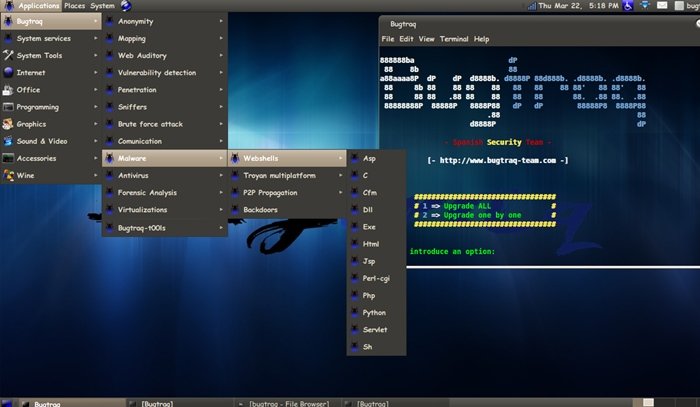Screen dimensions: 700x407
Task: Click the bug icon next to Webshells
Action: [x=235, y=158]
